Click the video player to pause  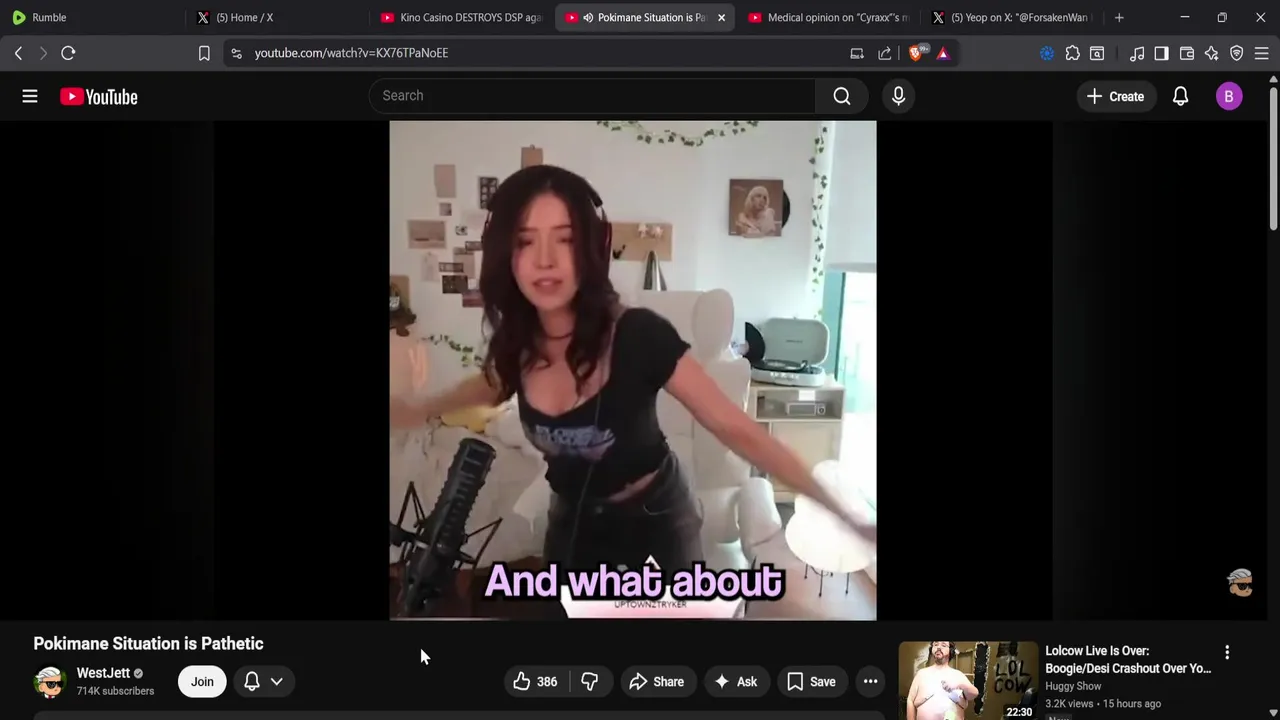[x=632, y=370]
